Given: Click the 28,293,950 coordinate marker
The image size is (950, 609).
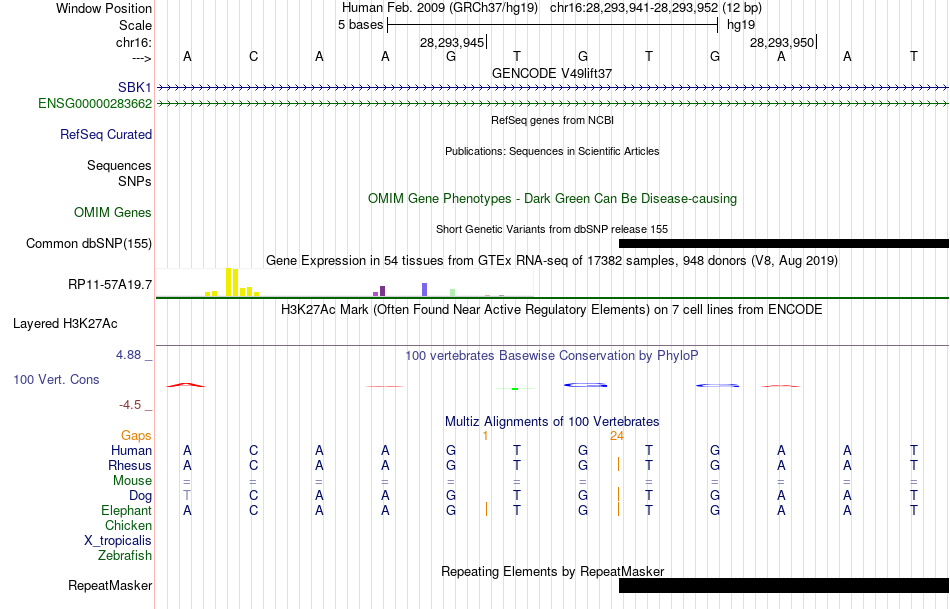Looking at the screenshot, I should (x=783, y=42).
